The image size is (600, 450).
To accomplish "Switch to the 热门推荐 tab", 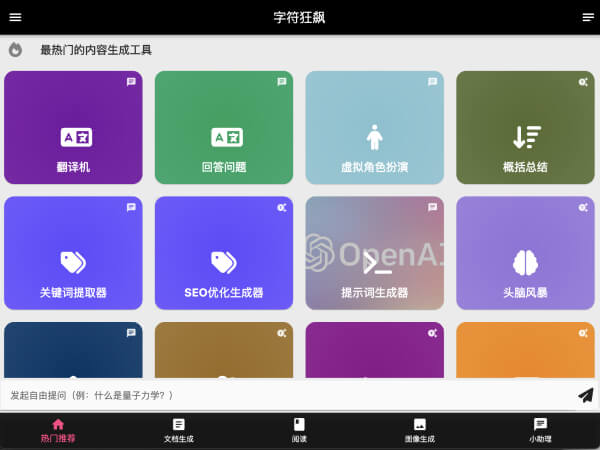I will (x=58, y=430).
